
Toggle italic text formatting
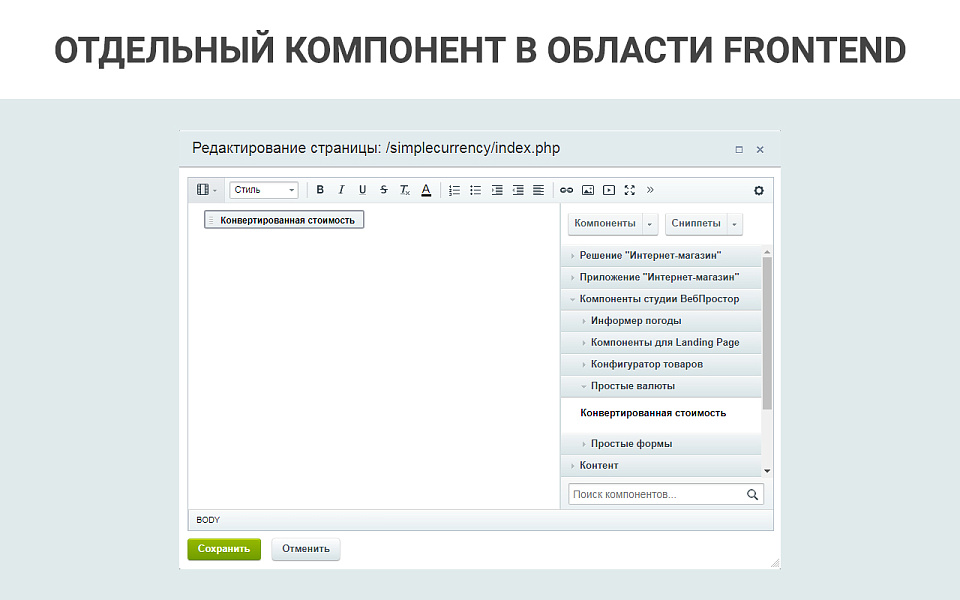tap(341, 190)
